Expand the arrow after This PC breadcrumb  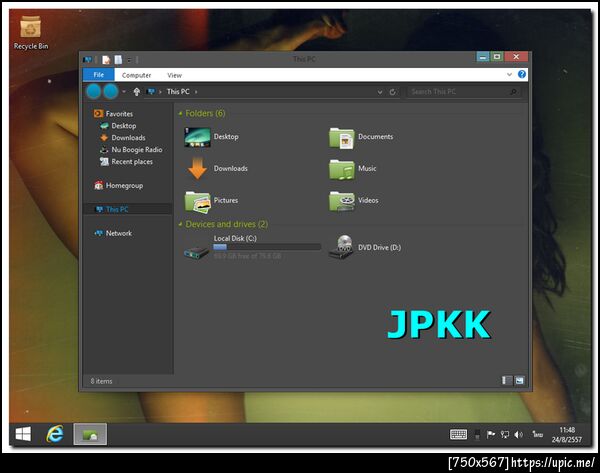coord(196,92)
